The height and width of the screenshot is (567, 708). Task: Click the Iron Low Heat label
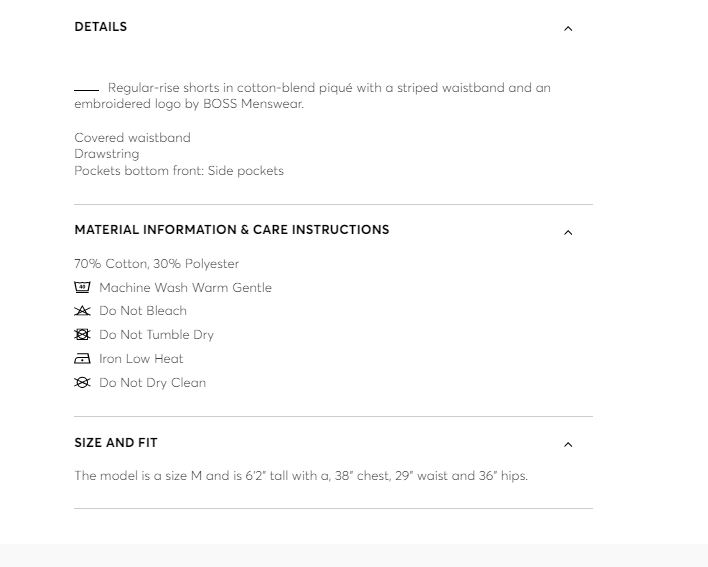point(141,359)
